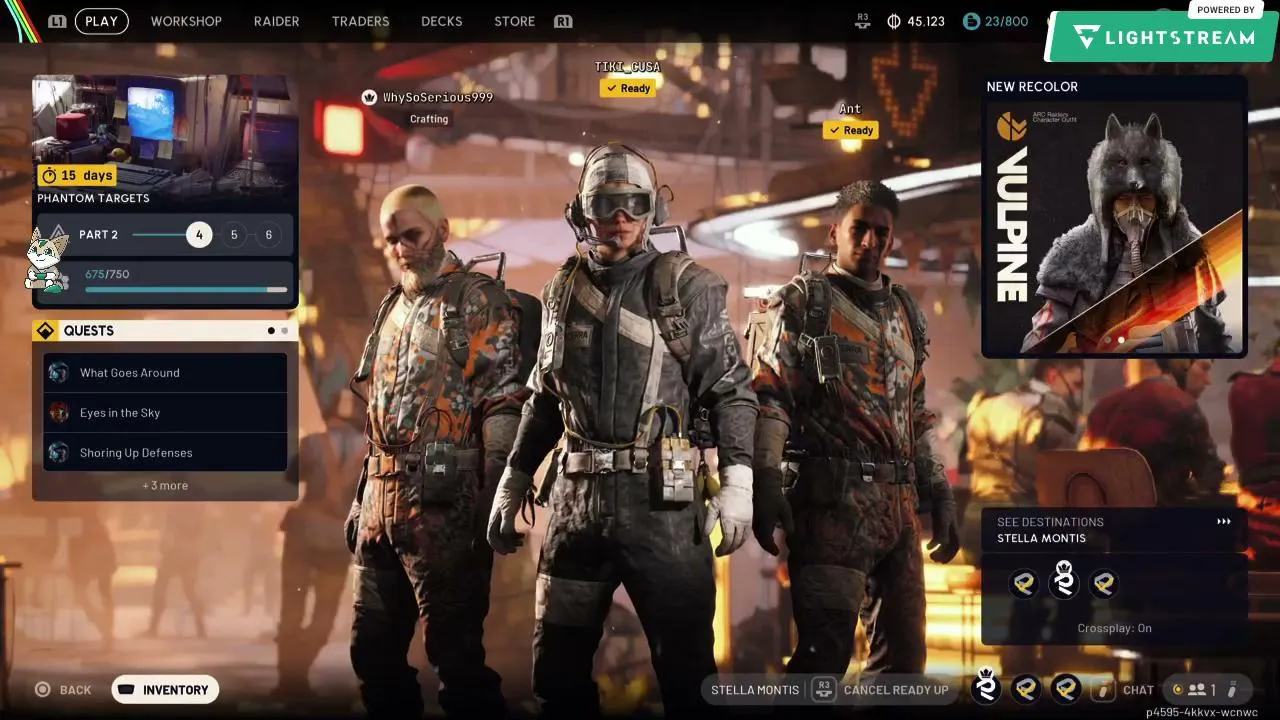Switch to second Quests page dot
1280x720 pixels.
(x=284, y=331)
